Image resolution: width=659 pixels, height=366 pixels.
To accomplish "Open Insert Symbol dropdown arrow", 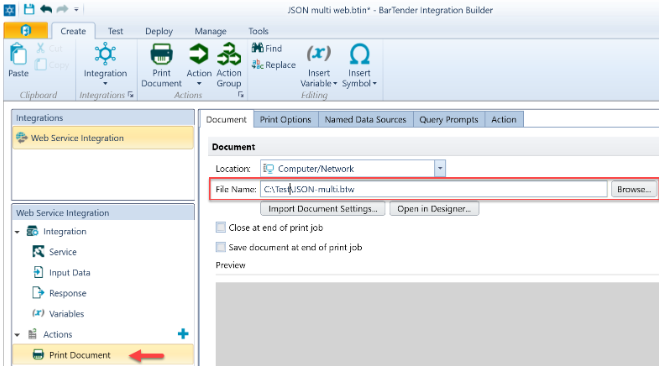I will coord(374,84).
